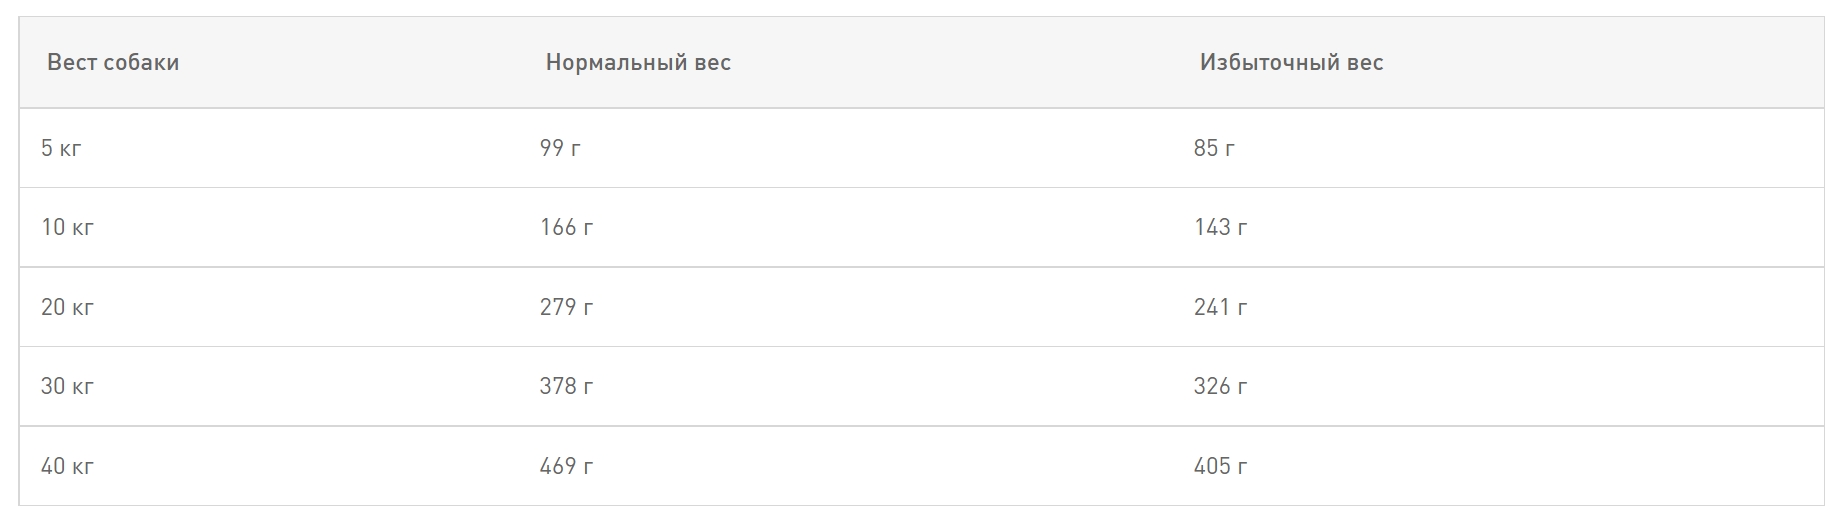
Task: Select the '40 кг' dog weight cell
Action: [x=67, y=467]
